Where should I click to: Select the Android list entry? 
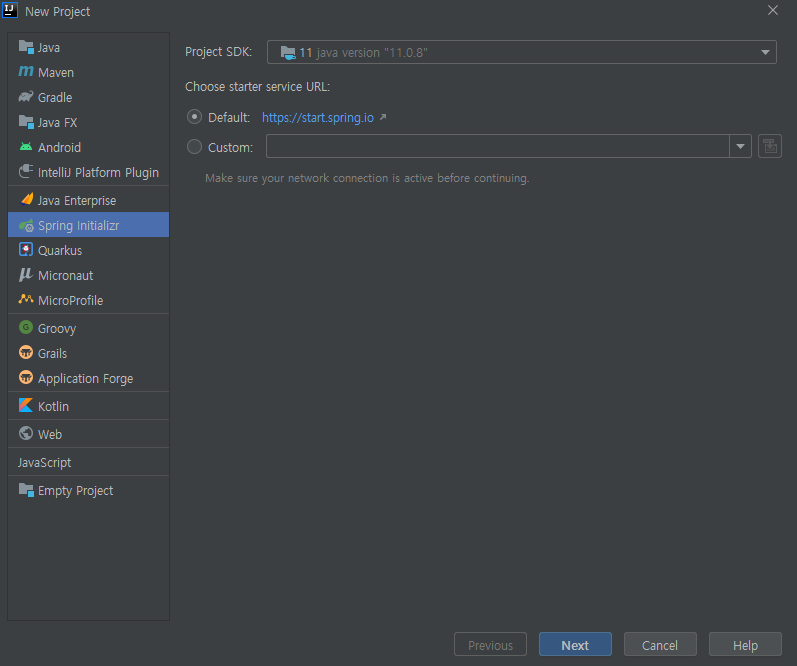(x=88, y=147)
